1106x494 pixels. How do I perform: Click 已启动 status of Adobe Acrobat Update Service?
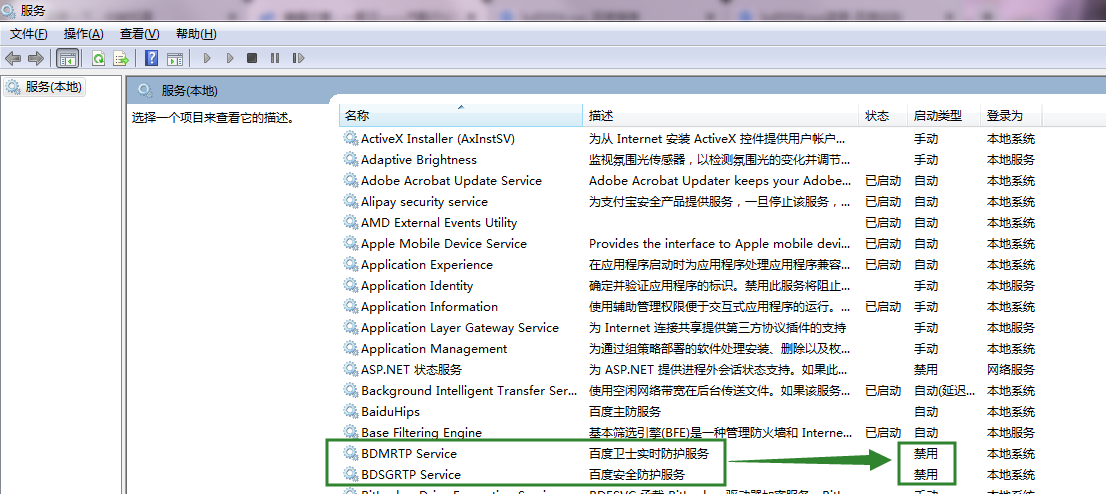pos(883,181)
